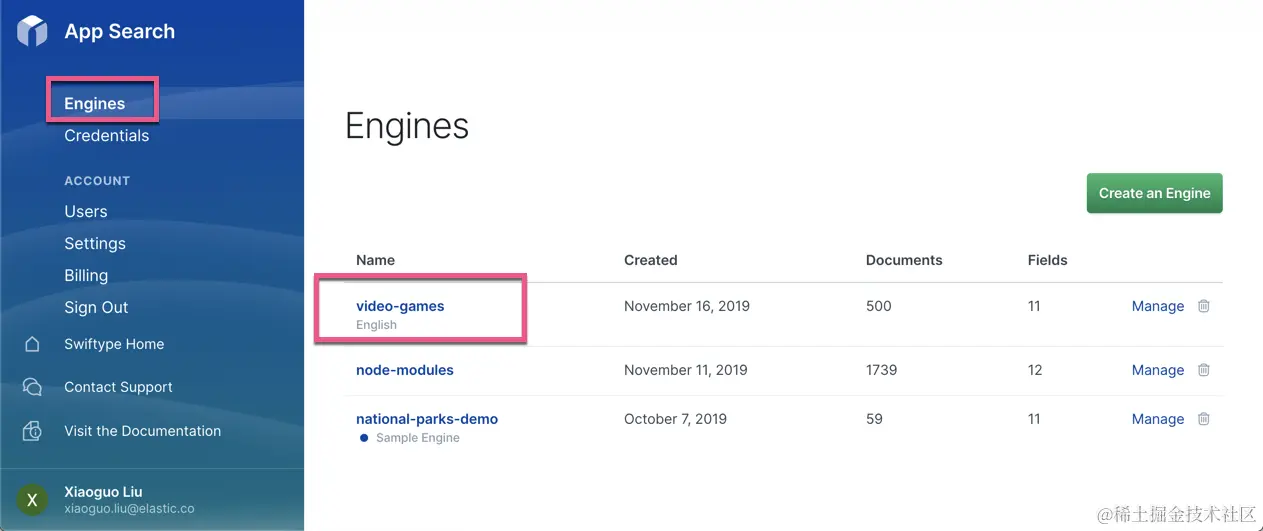Open the node-modules engine link
This screenshot has height=531, width=1263.
pos(405,370)
